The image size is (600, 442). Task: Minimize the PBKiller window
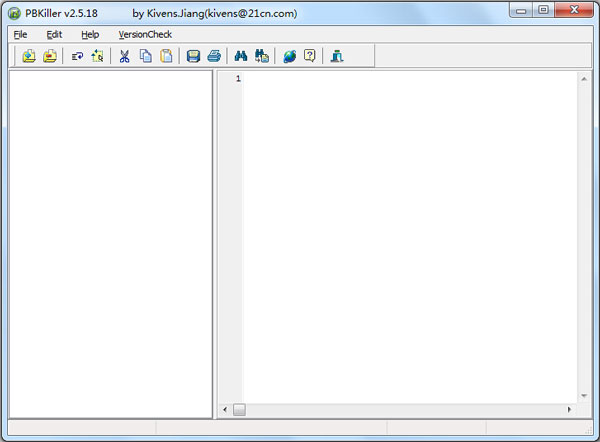[x=521, y=10]
